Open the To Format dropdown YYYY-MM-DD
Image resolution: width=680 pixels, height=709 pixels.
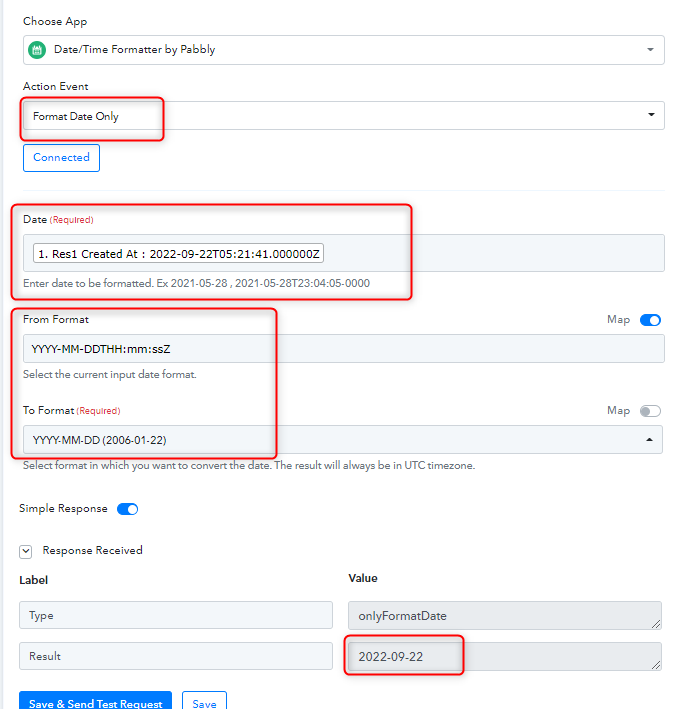click(x=343, y=440)
